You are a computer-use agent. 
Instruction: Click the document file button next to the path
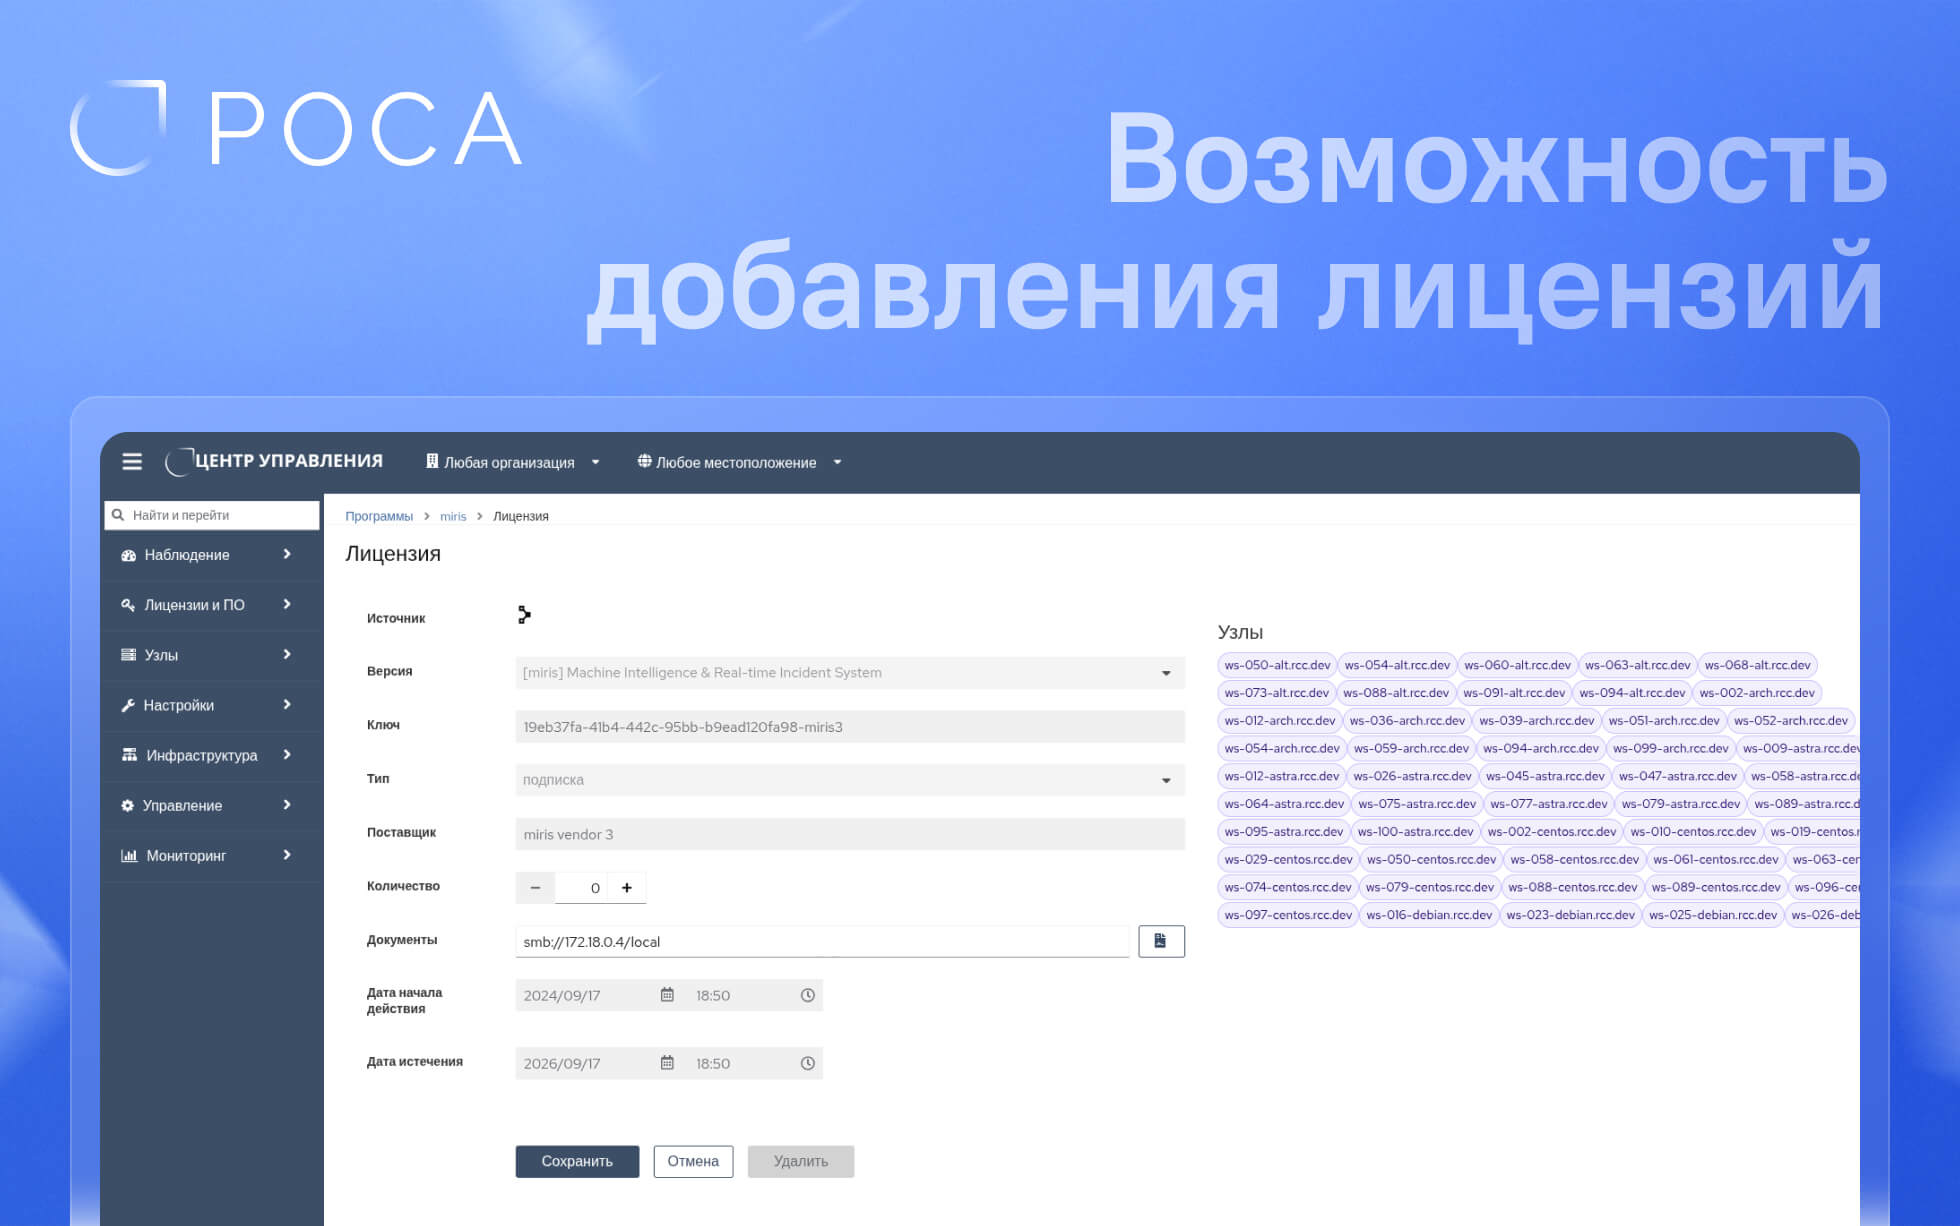[1160, 941]
